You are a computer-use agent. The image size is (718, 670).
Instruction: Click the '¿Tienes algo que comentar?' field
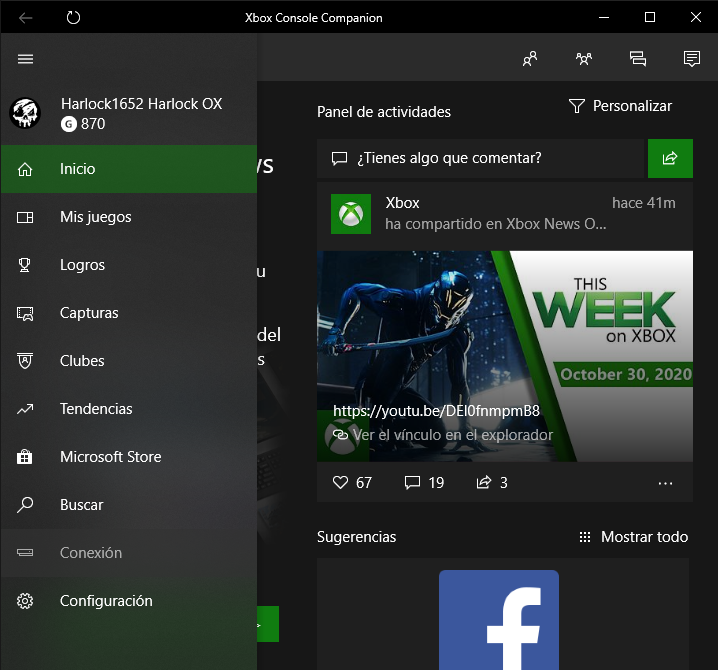click(480, 158)
